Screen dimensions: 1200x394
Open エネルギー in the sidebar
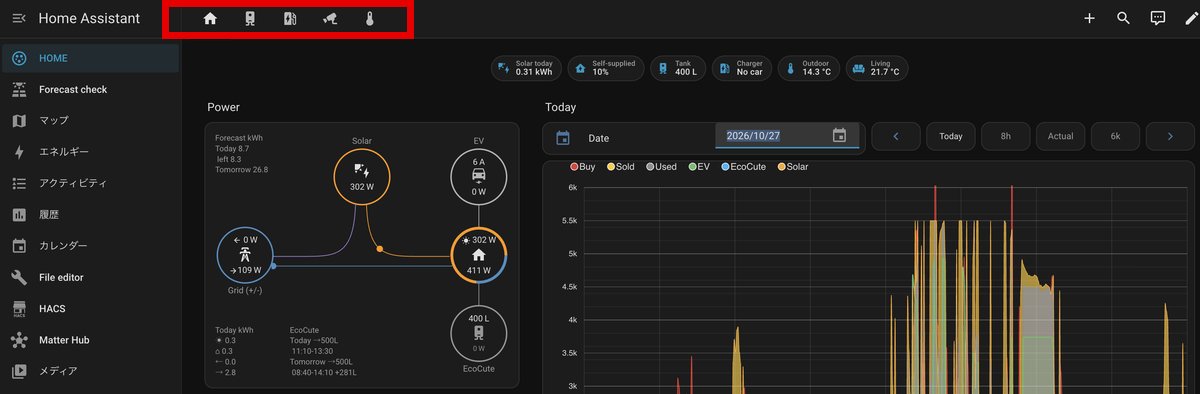tap(91, 152)
